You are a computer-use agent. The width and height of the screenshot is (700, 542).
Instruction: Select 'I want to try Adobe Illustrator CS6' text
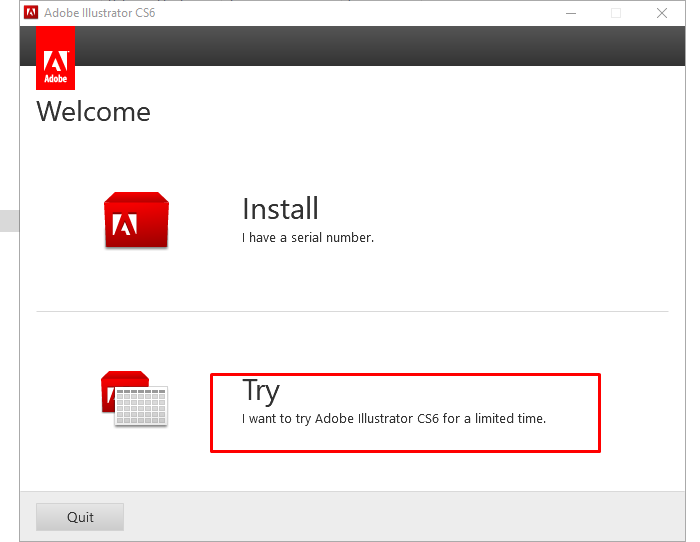pyautogui.click(x=341, y=419)
